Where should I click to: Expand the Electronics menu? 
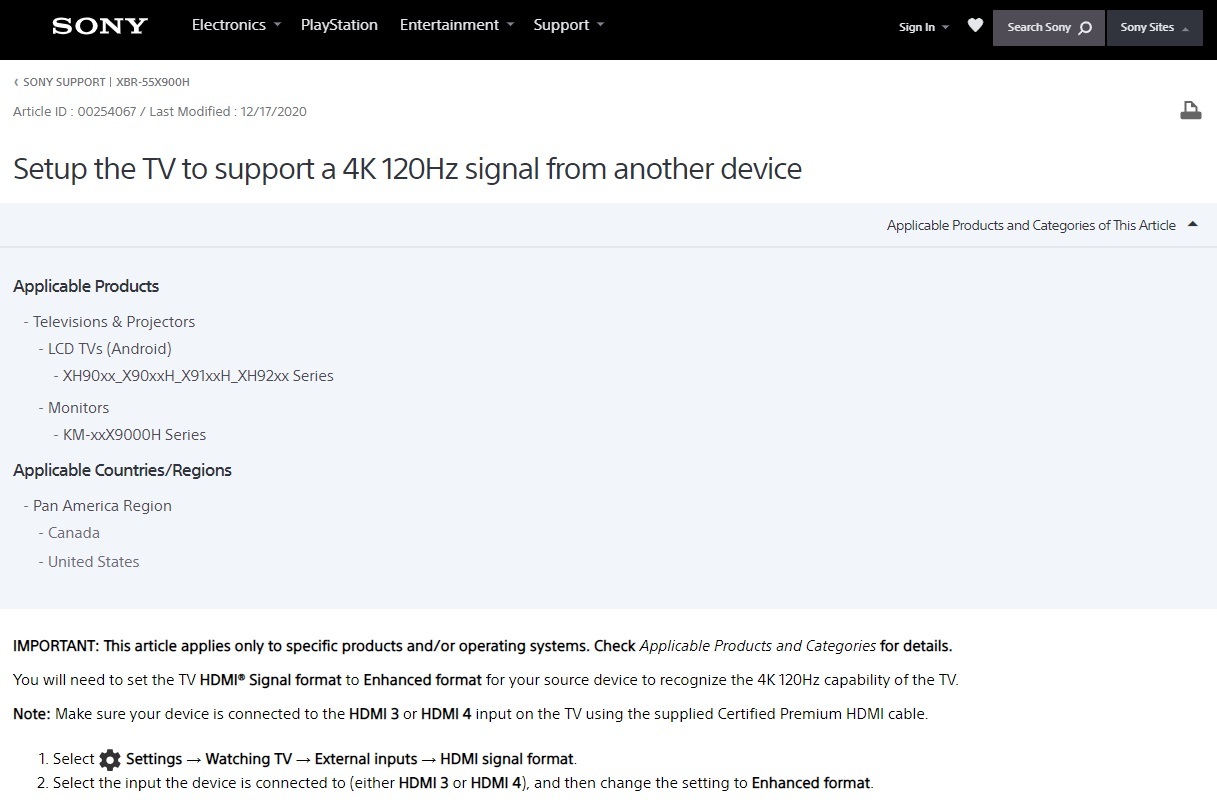(236, 25)
